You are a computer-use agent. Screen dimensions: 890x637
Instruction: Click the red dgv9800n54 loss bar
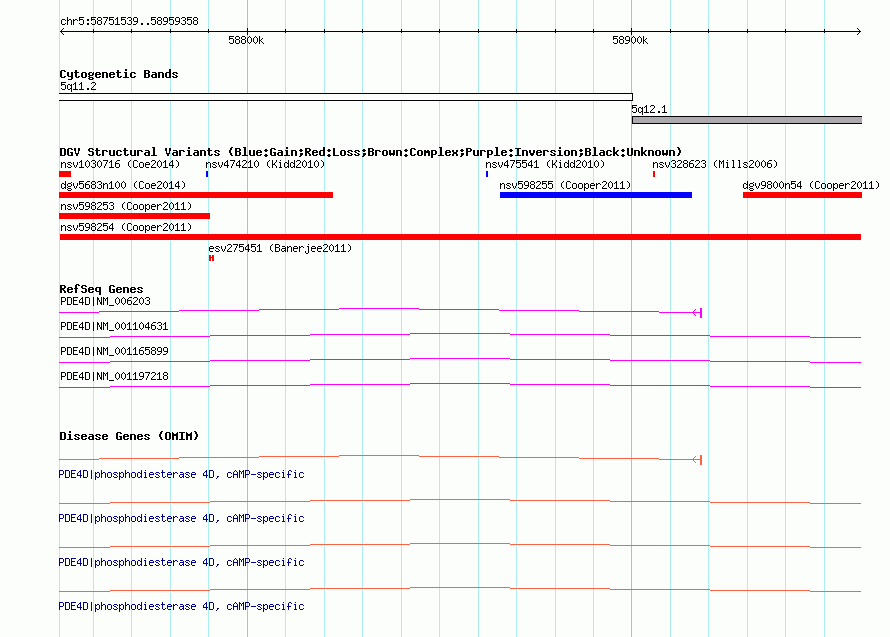point(803,195)
